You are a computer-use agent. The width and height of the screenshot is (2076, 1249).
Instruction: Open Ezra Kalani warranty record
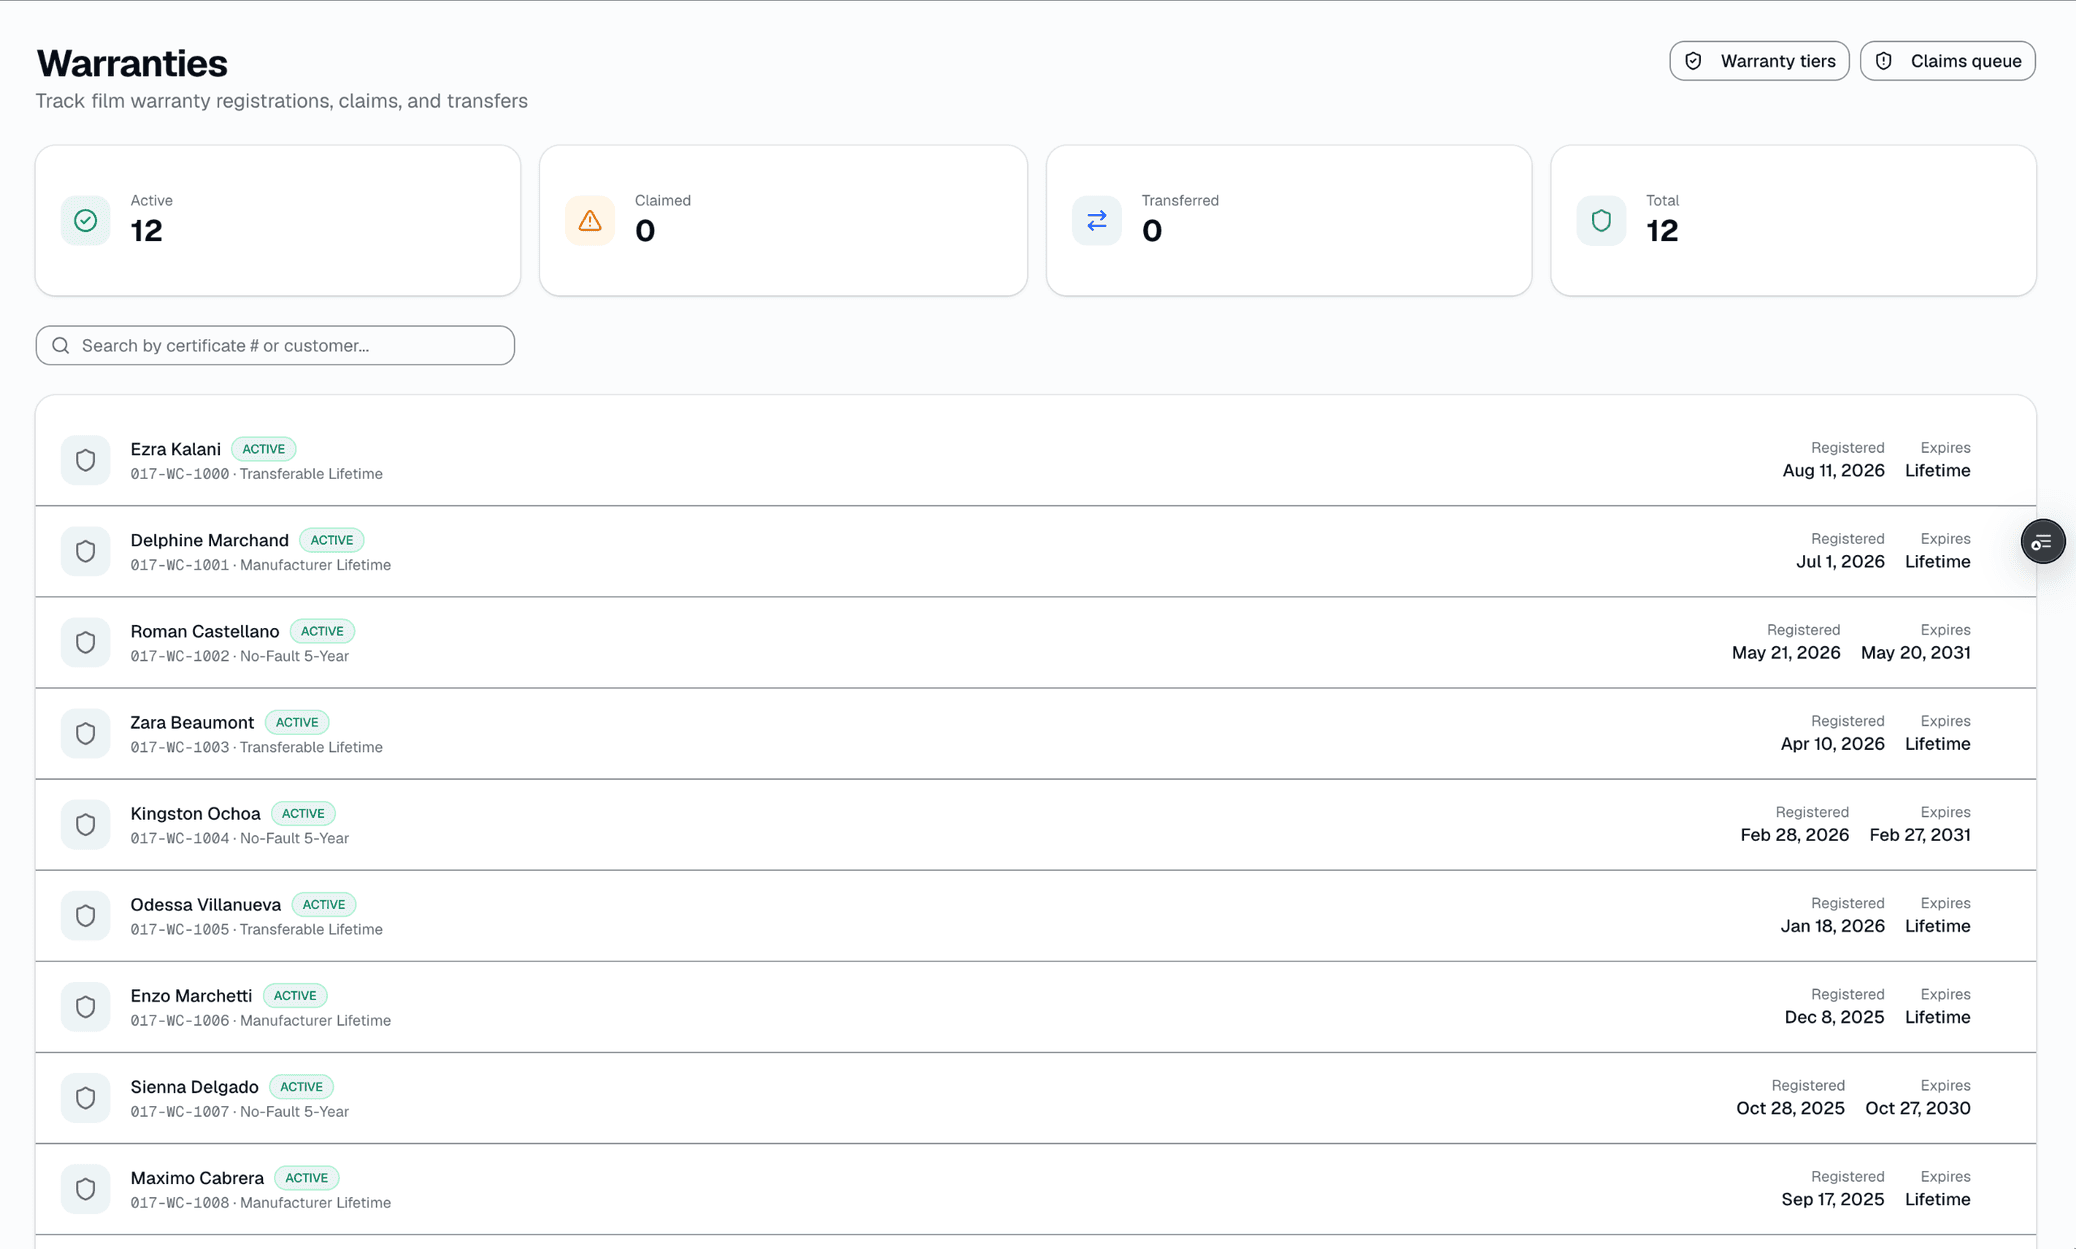click(x=1035, y=460)
